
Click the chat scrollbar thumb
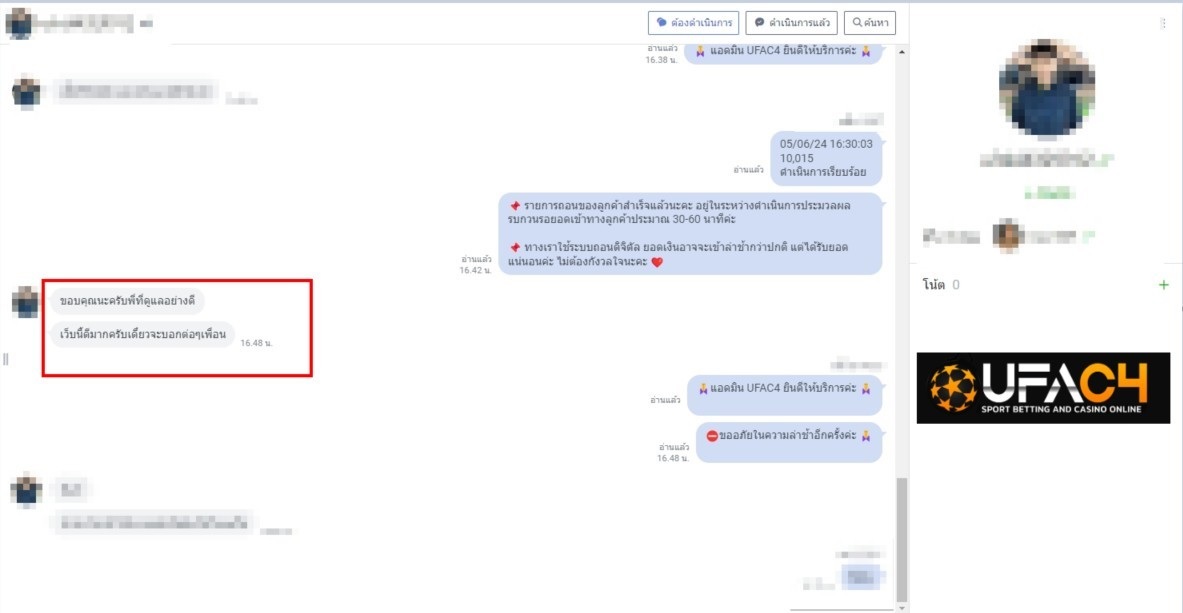[x=902, y=535]
